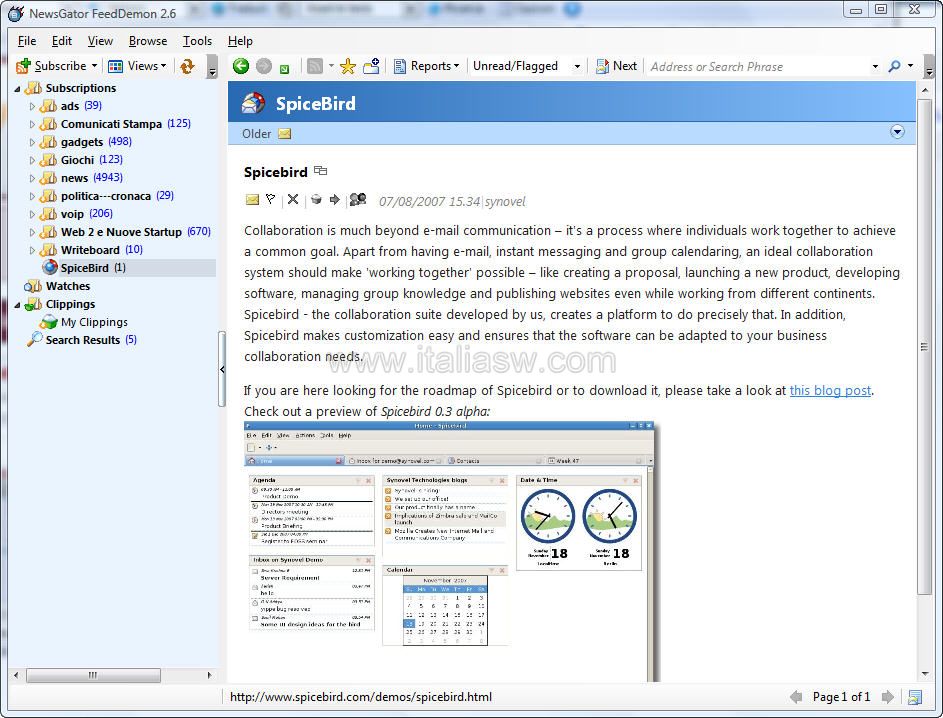Select the politica---cronaca folder
Image resolution: width=943 pixels, height=718 pixels.
tap(106, 196)
